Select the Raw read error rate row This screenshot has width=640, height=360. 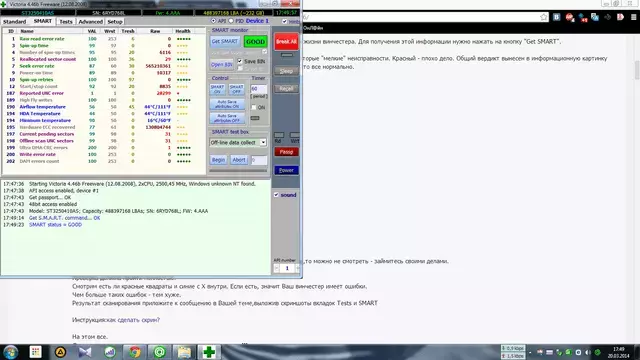pyautogui.click(x=104, y=39)
